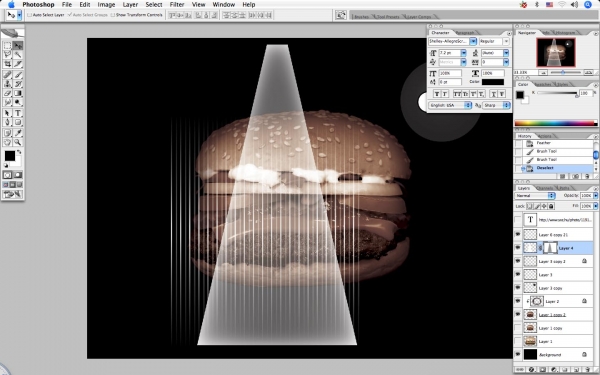600x375 pixels.
Task: Hide the Background layer eye icon
Action: click(x=518, y=354)
